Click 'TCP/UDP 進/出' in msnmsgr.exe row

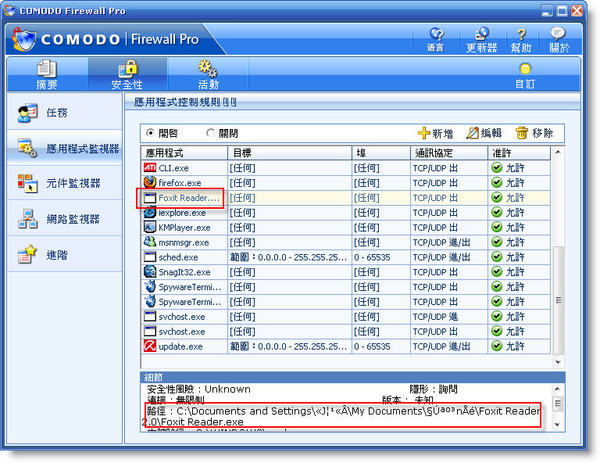coord(441,243)
